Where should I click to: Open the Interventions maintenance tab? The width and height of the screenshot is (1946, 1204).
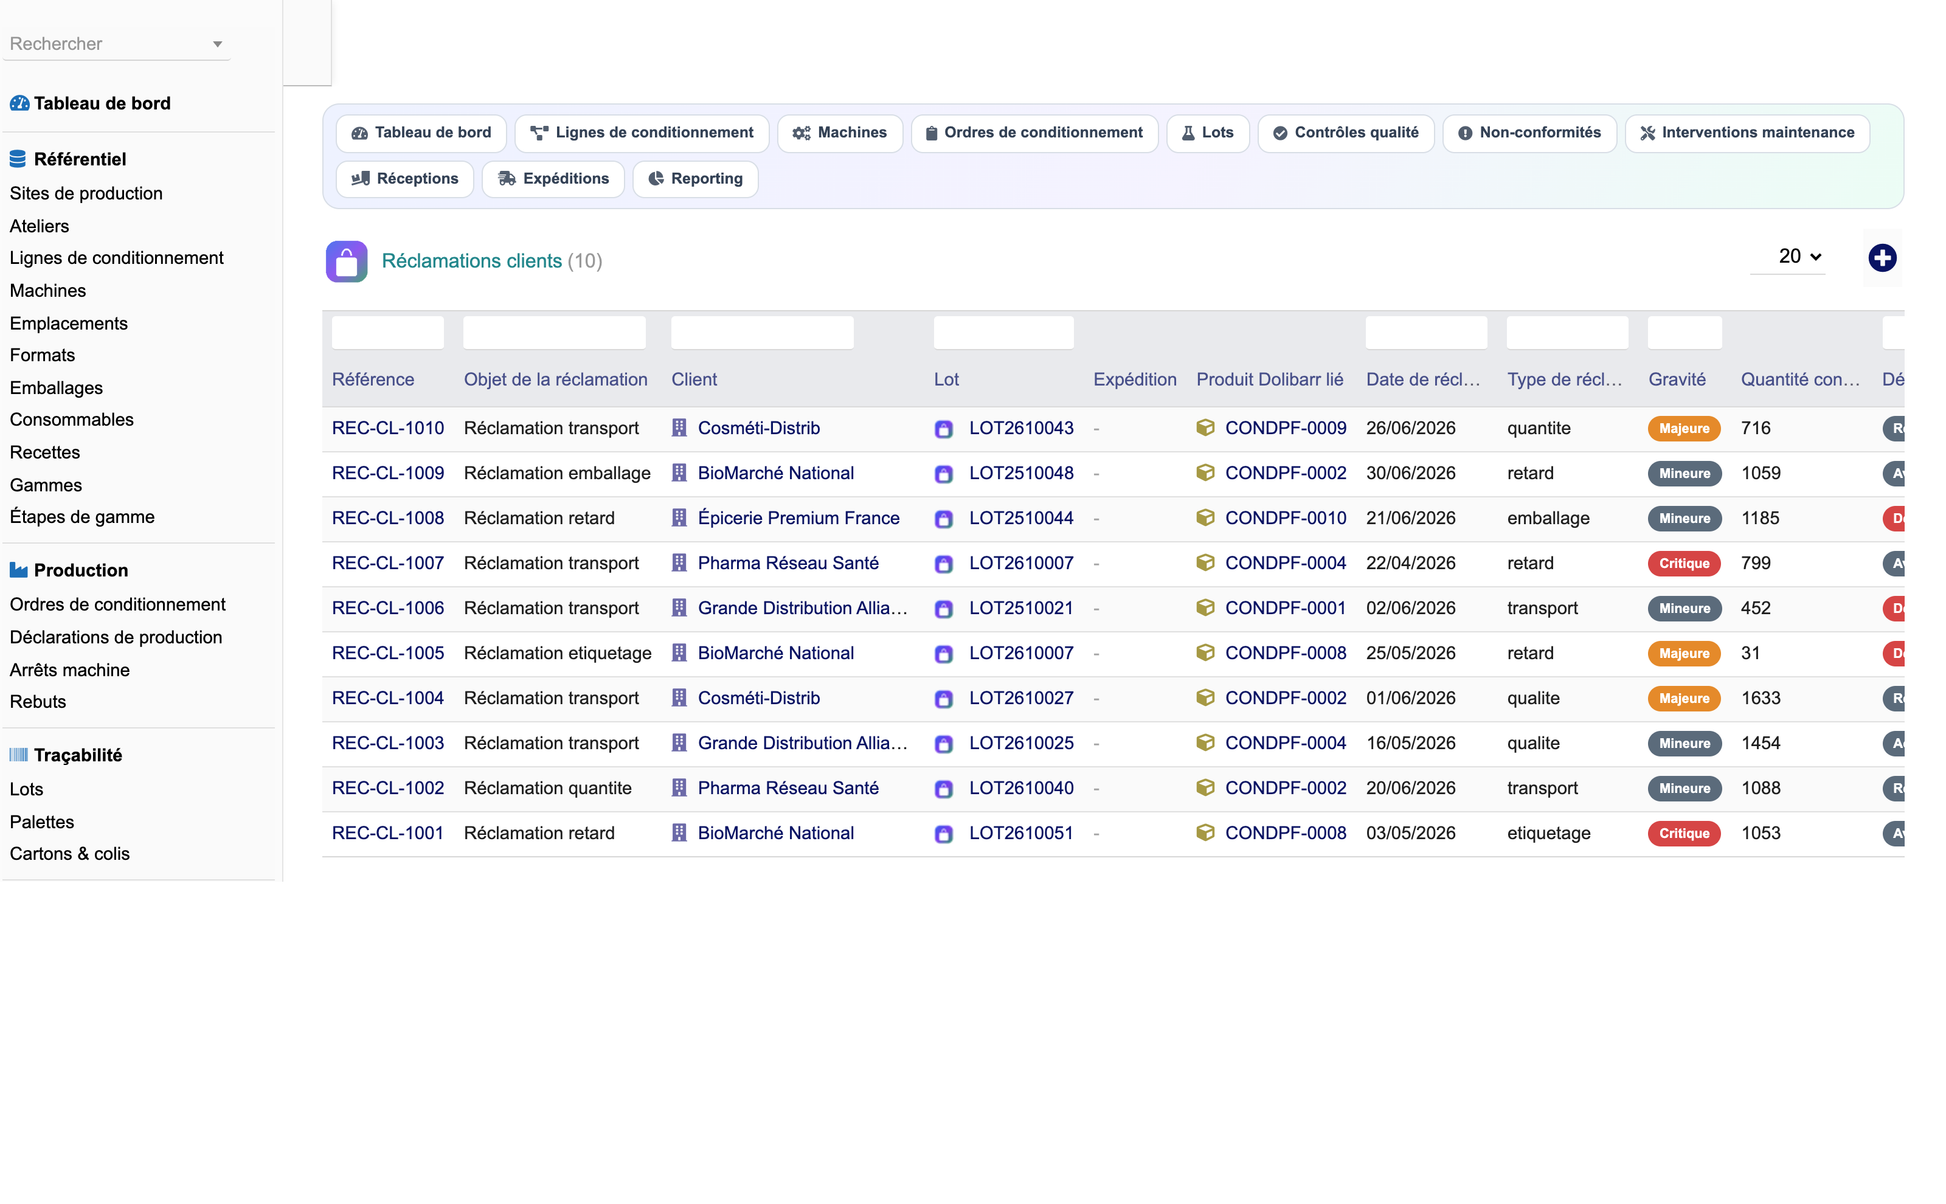click(x=1747, y=133)
